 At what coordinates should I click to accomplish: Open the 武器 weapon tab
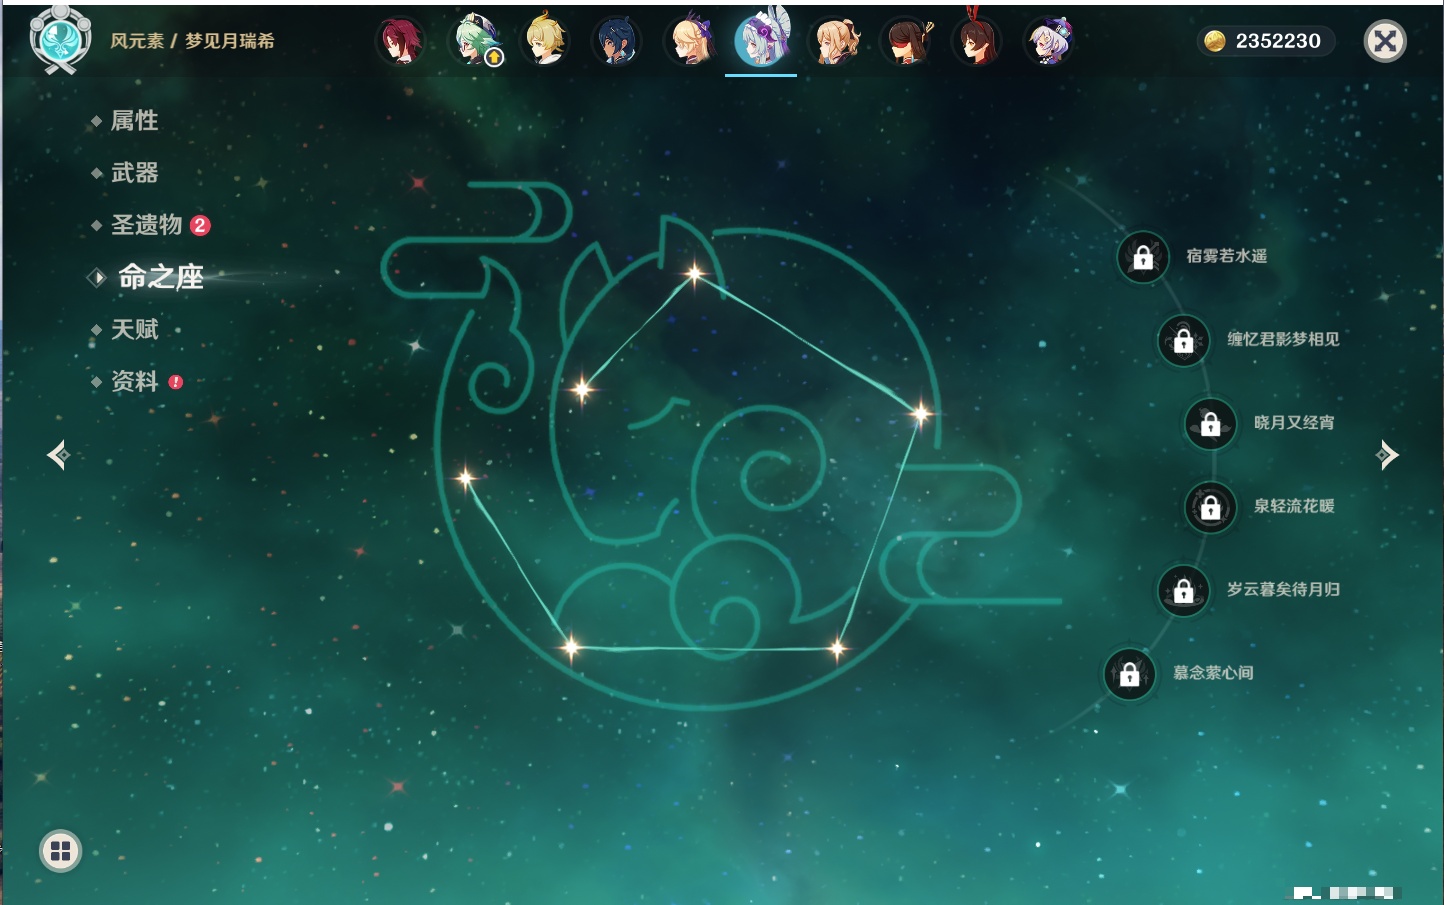[x=134, y=173]
